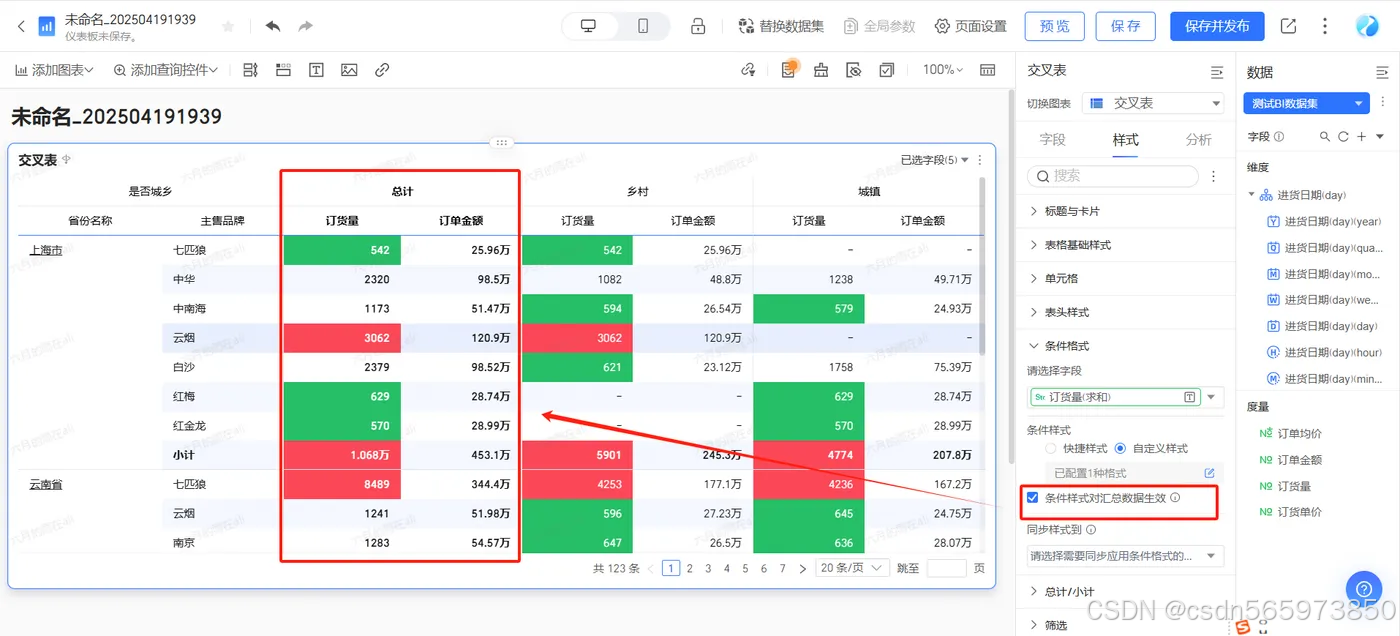This screenshot has width=1400, height=636.
Task: Collapse the 条件格式 section
Action: (x=1066, y=346)
